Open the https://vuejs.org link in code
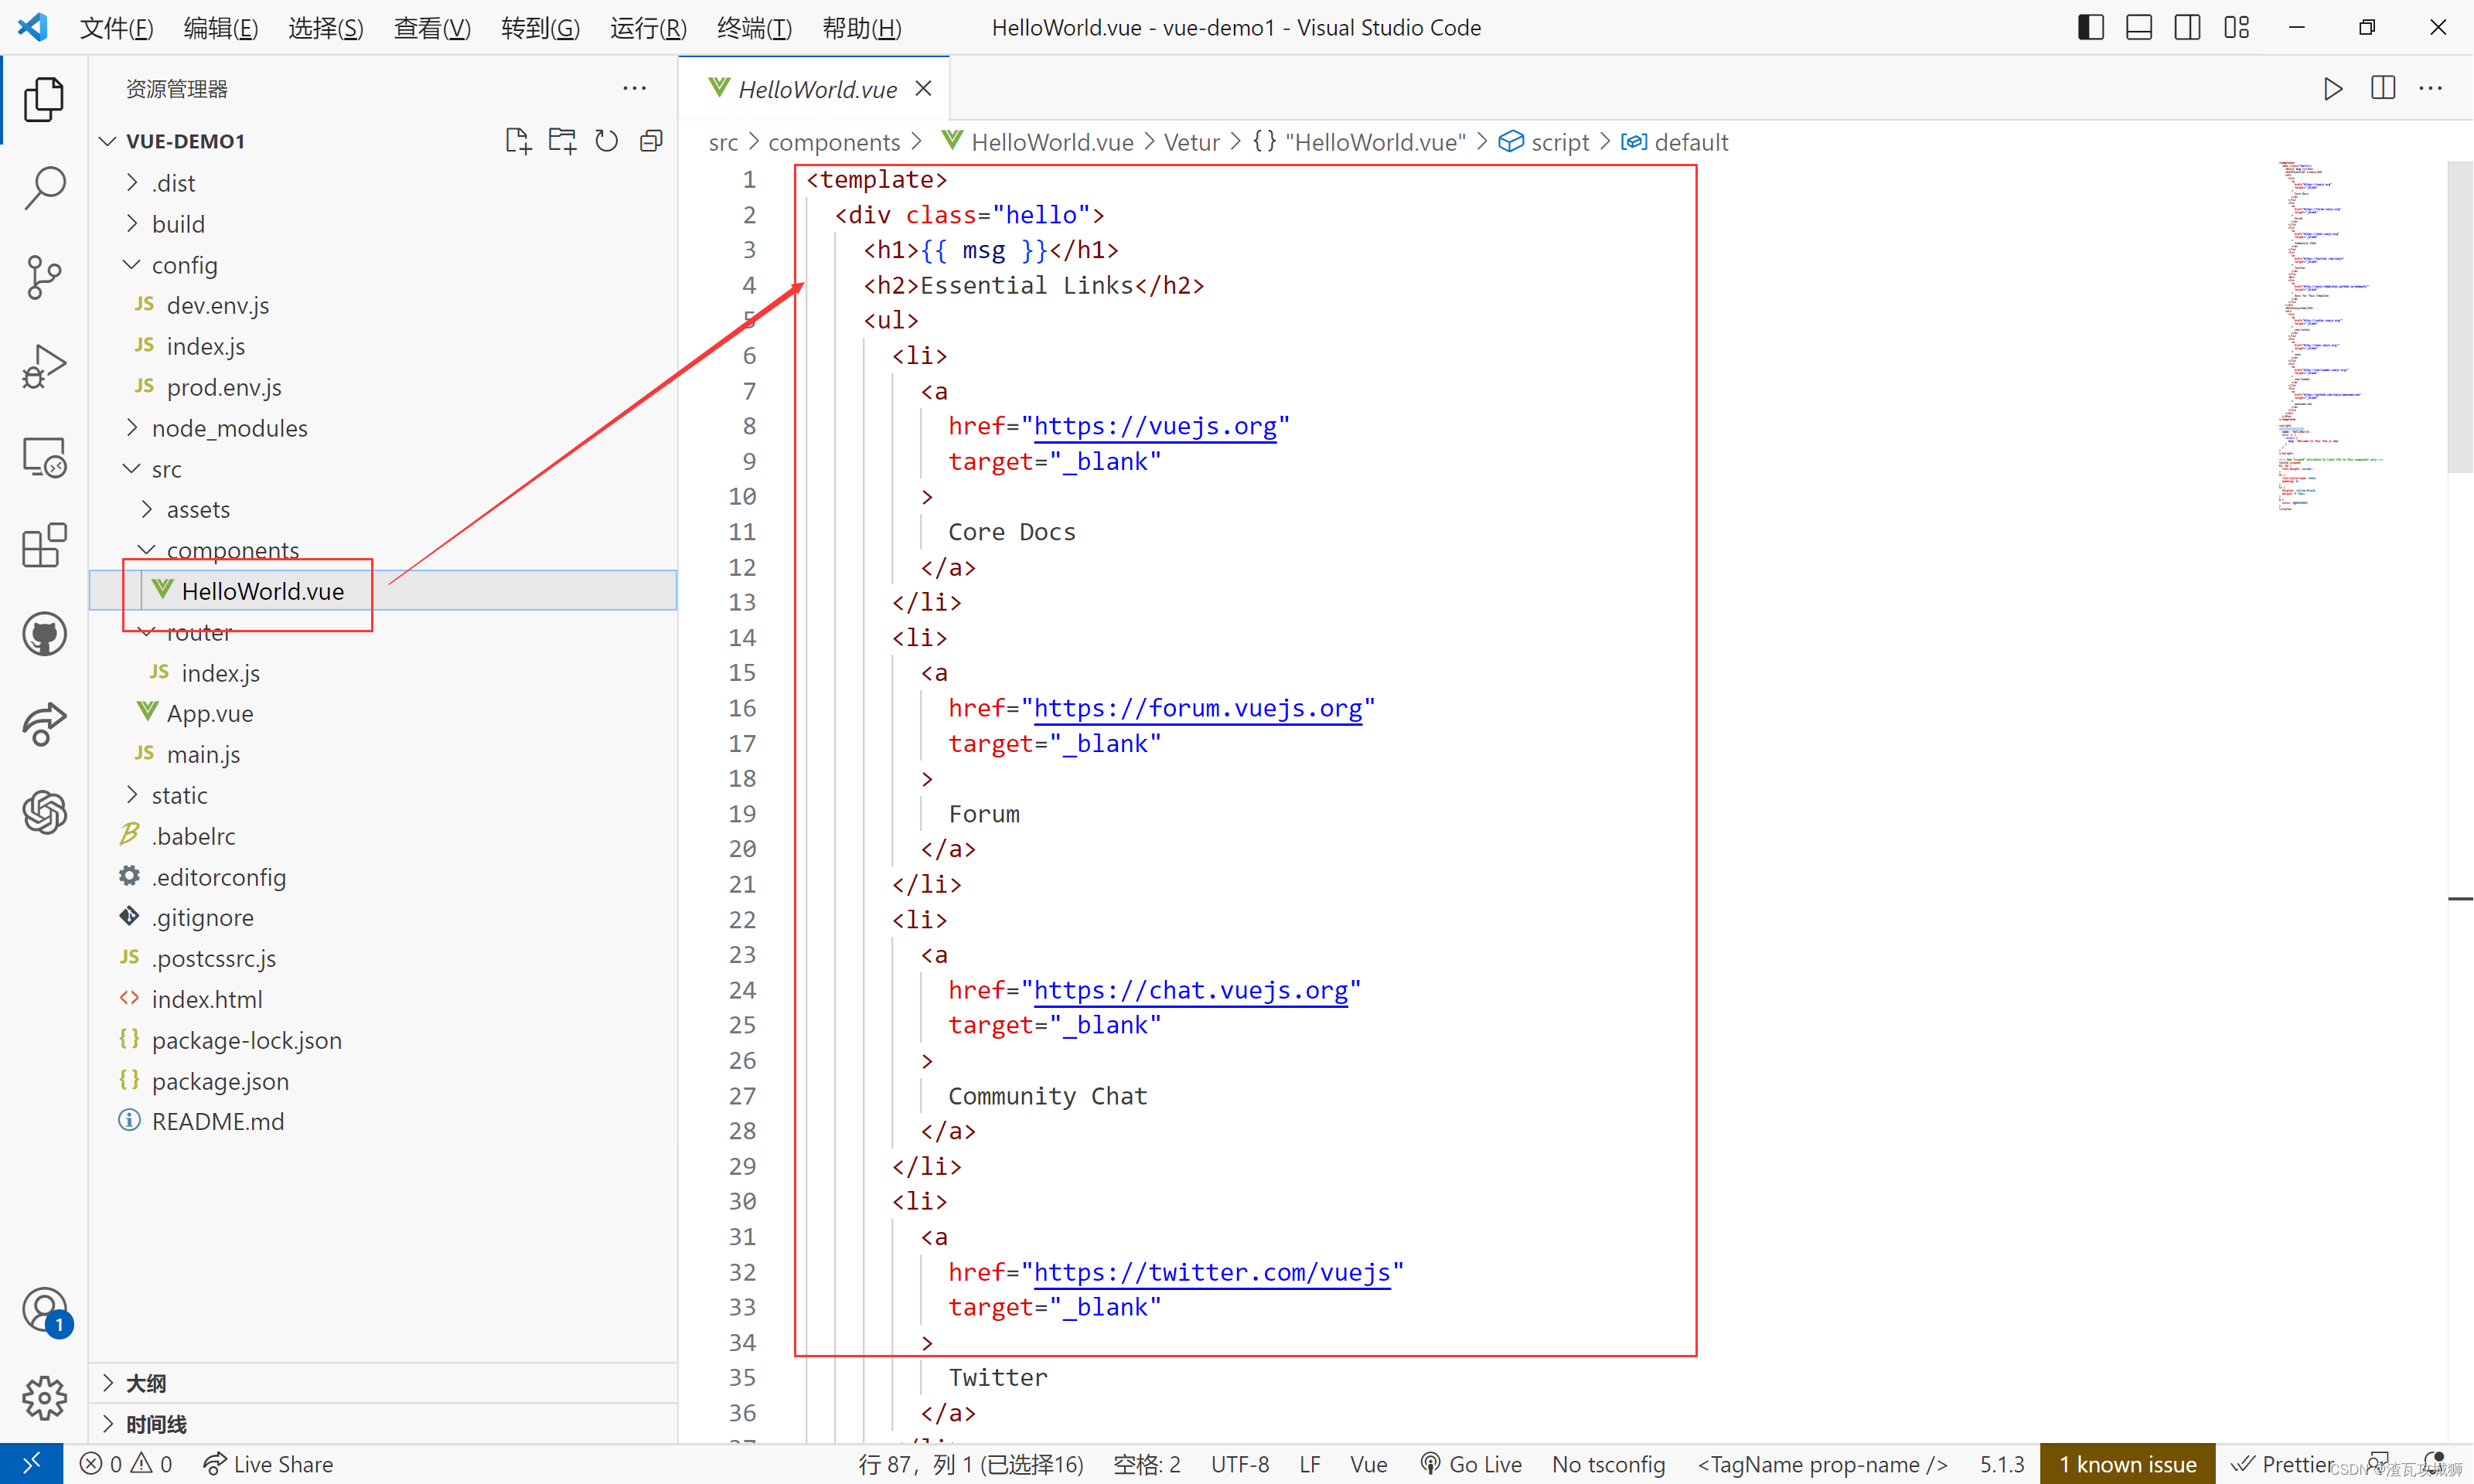The width and height of the screenshot is (2474, 1484). (x=1155, y=427)
